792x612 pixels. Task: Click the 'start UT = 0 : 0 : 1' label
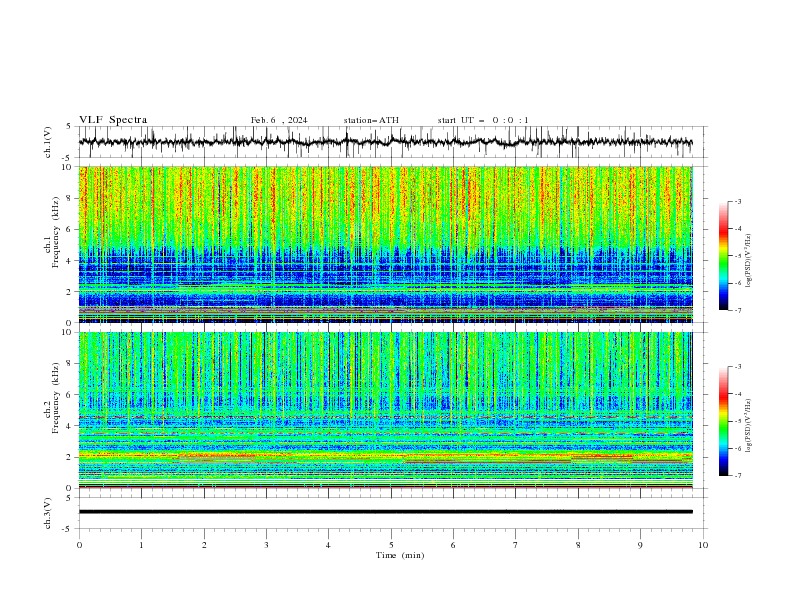(x=483, y=120)
